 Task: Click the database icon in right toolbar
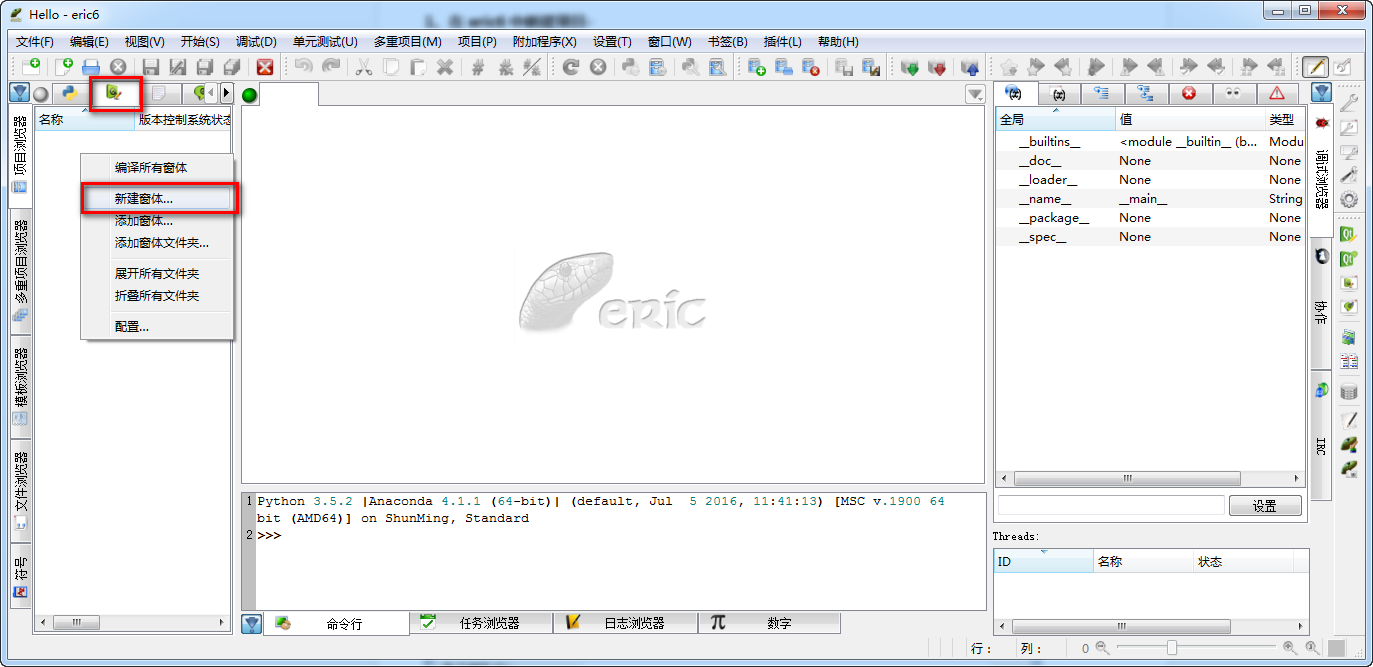1349,392
